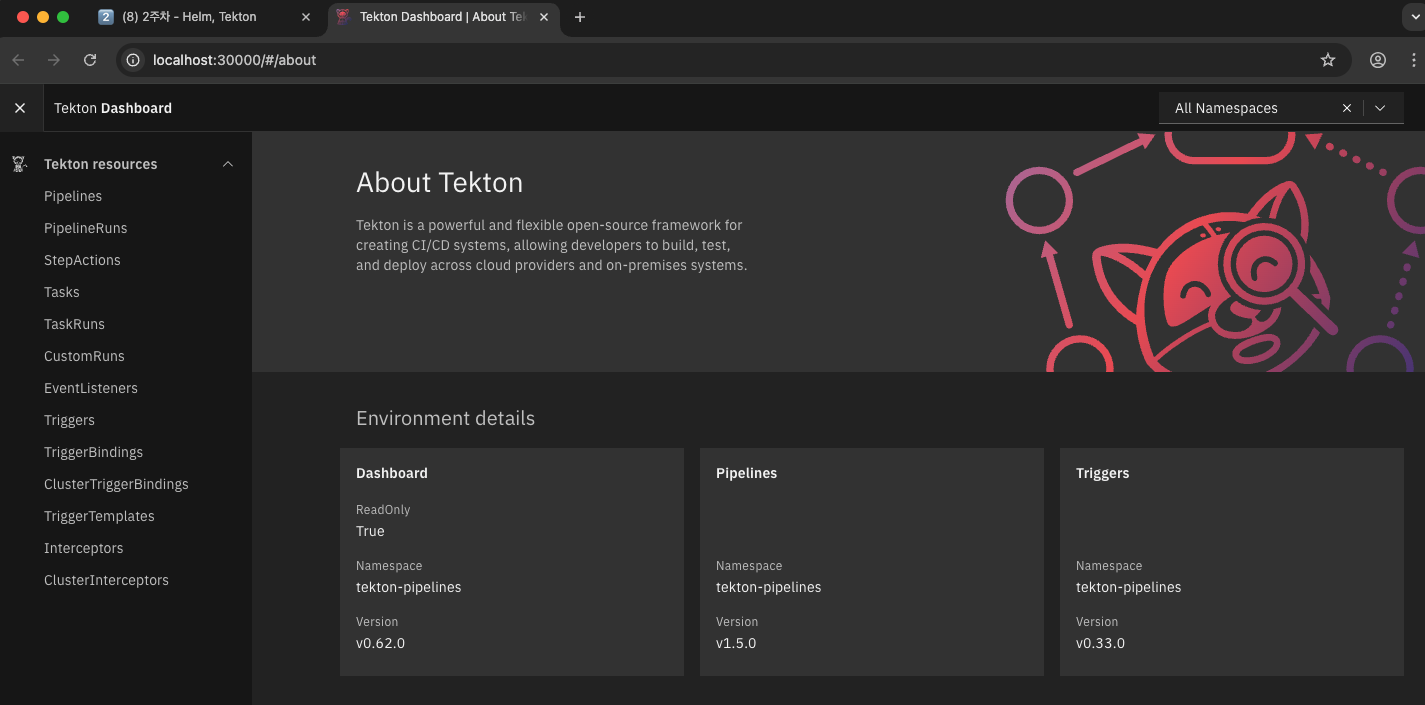Image resolution: width=1425 pixels, height=705 pixels.
Task: Collapse the Tekton resources section
Action: click(228, 164)
